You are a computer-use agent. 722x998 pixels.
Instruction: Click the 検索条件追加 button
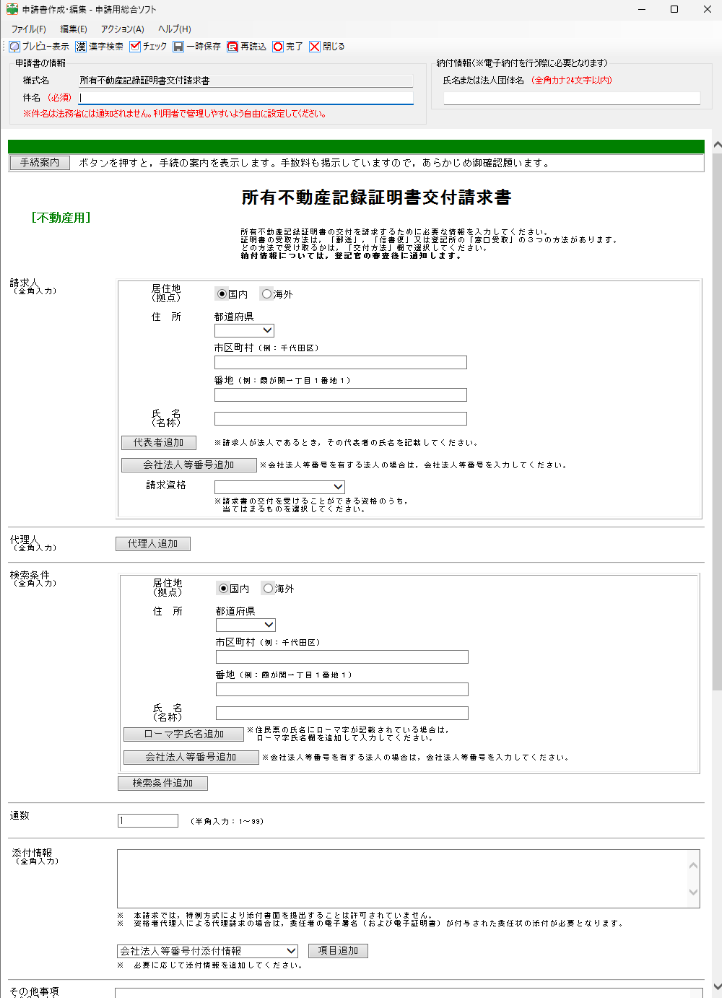point(163,783)
